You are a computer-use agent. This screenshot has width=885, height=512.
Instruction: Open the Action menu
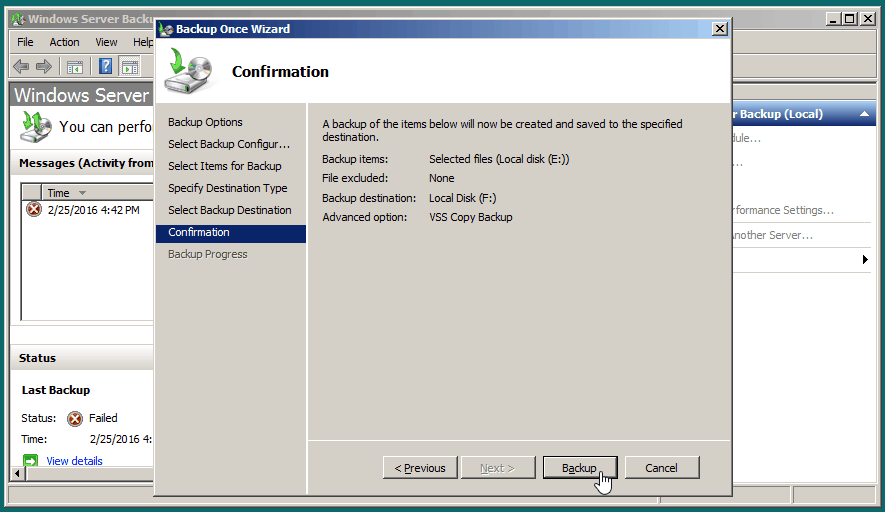pos(64,42)
